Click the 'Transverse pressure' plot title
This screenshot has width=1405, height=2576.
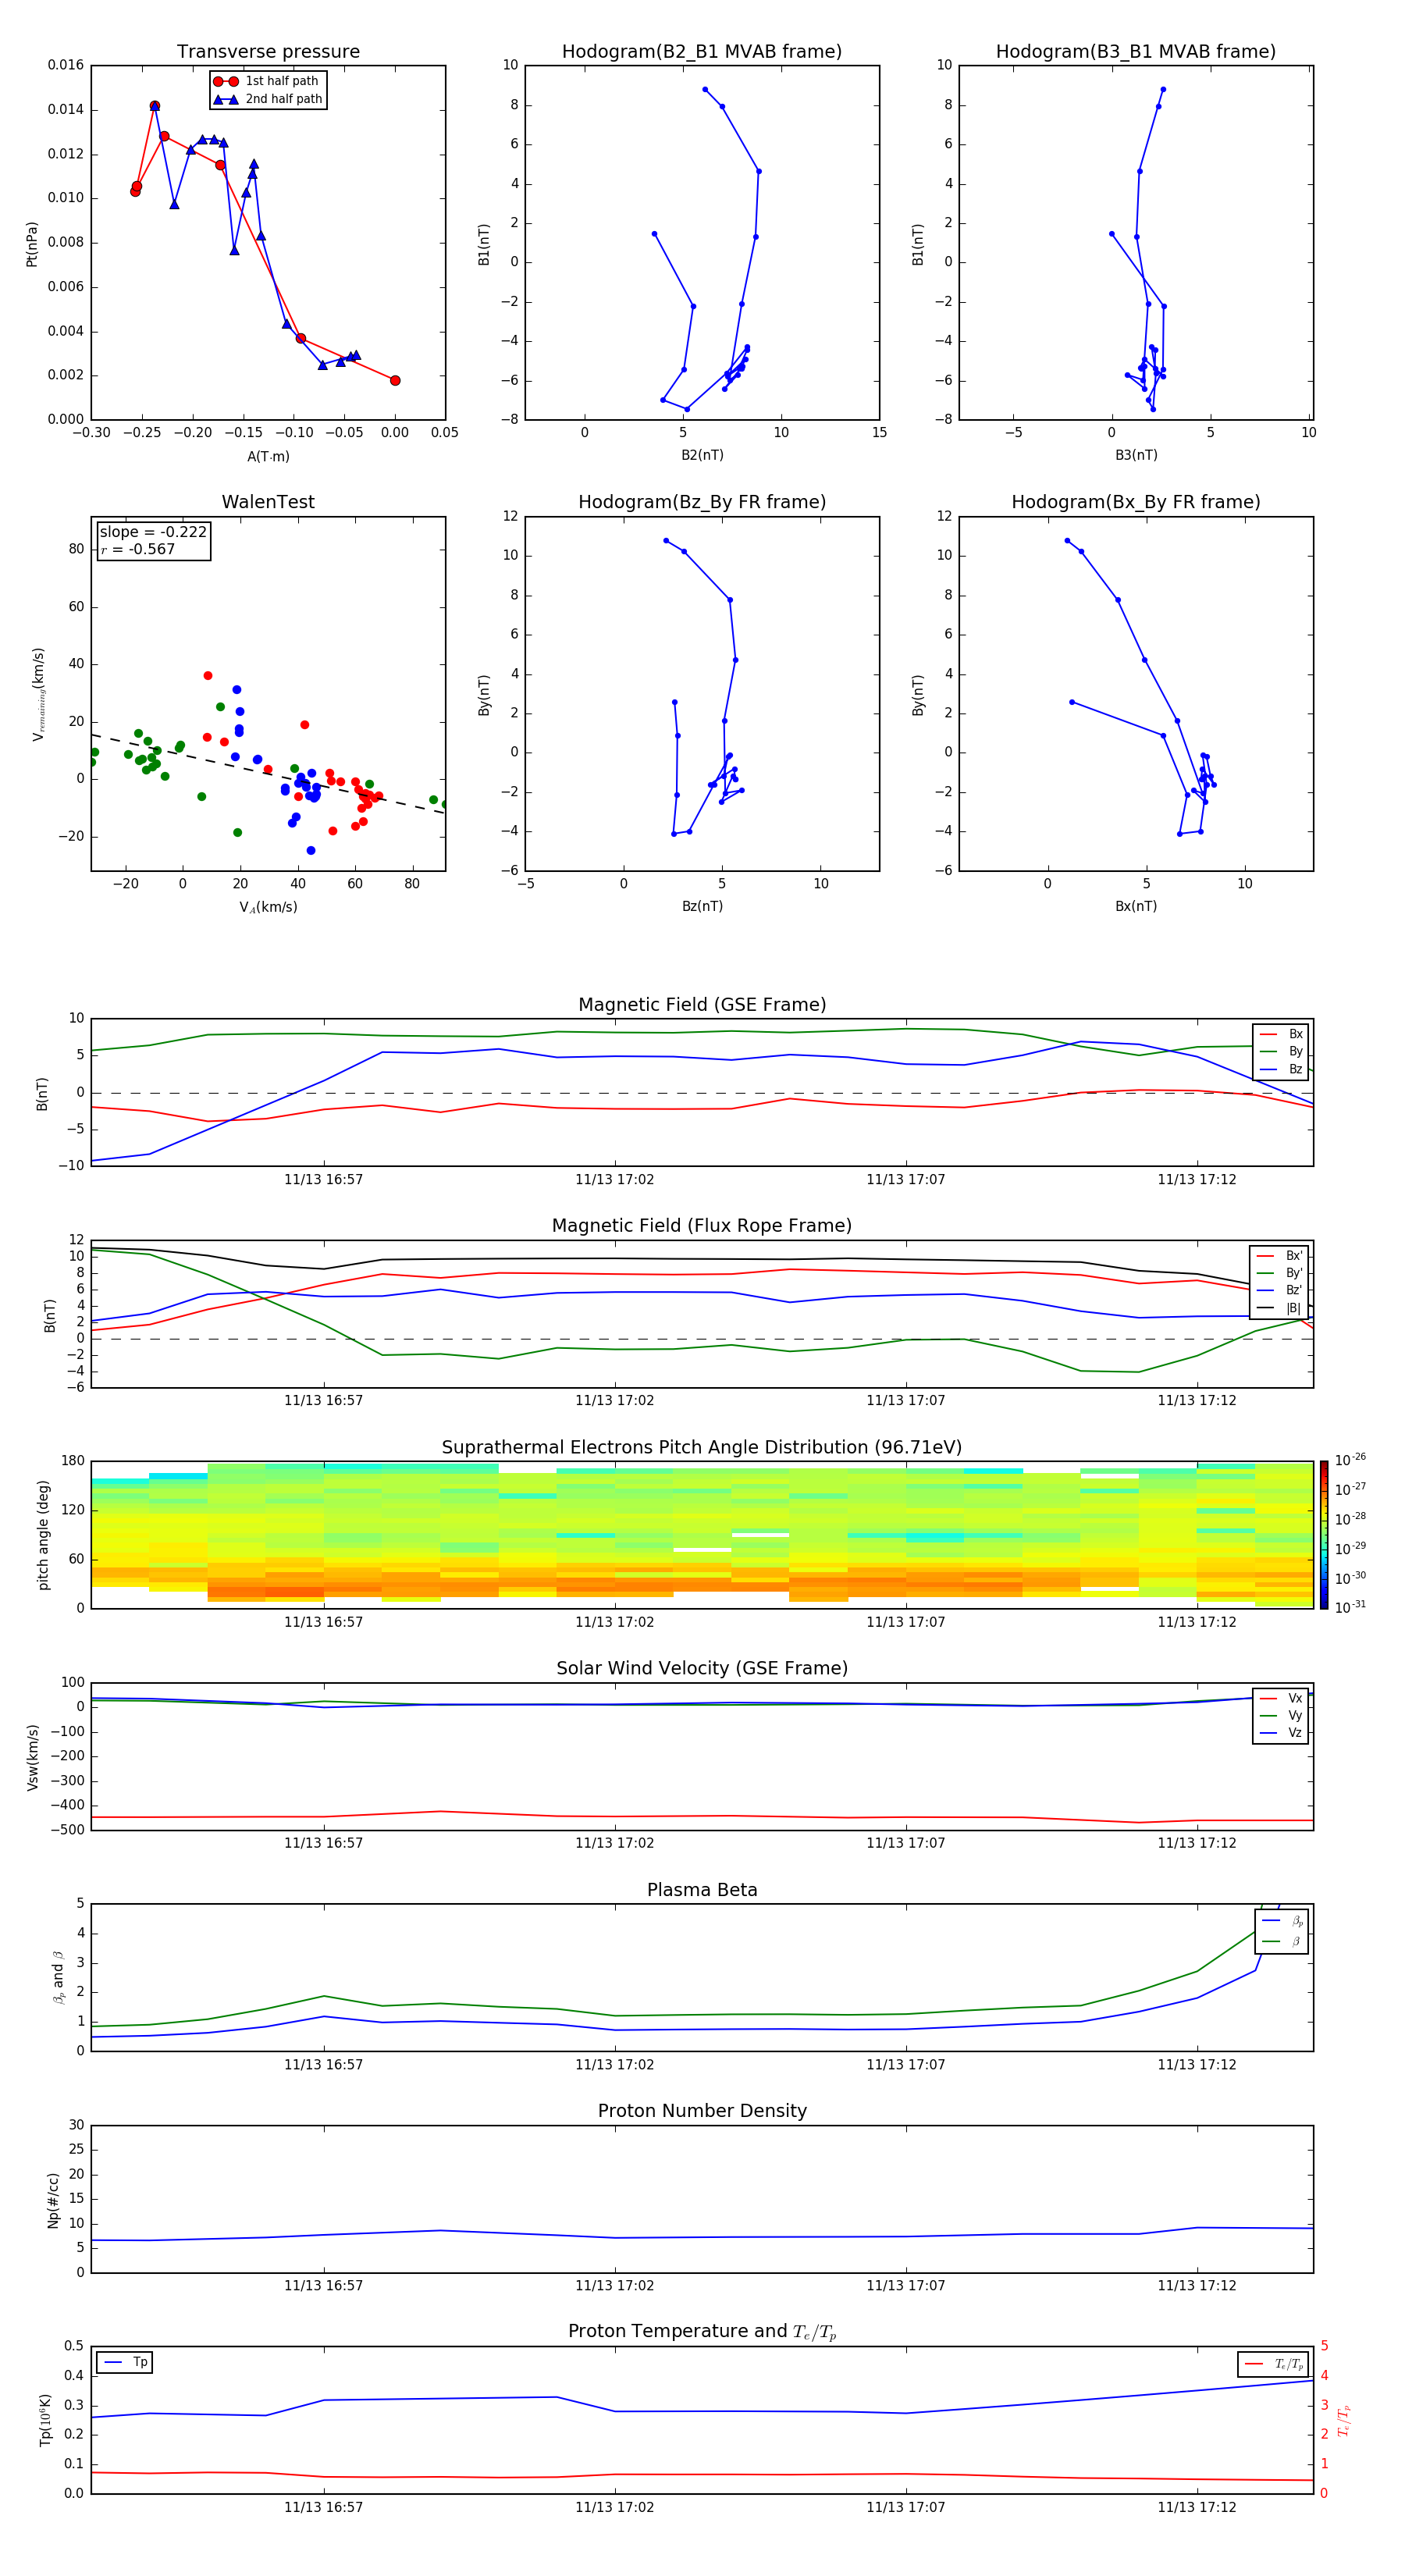point(268,52)
